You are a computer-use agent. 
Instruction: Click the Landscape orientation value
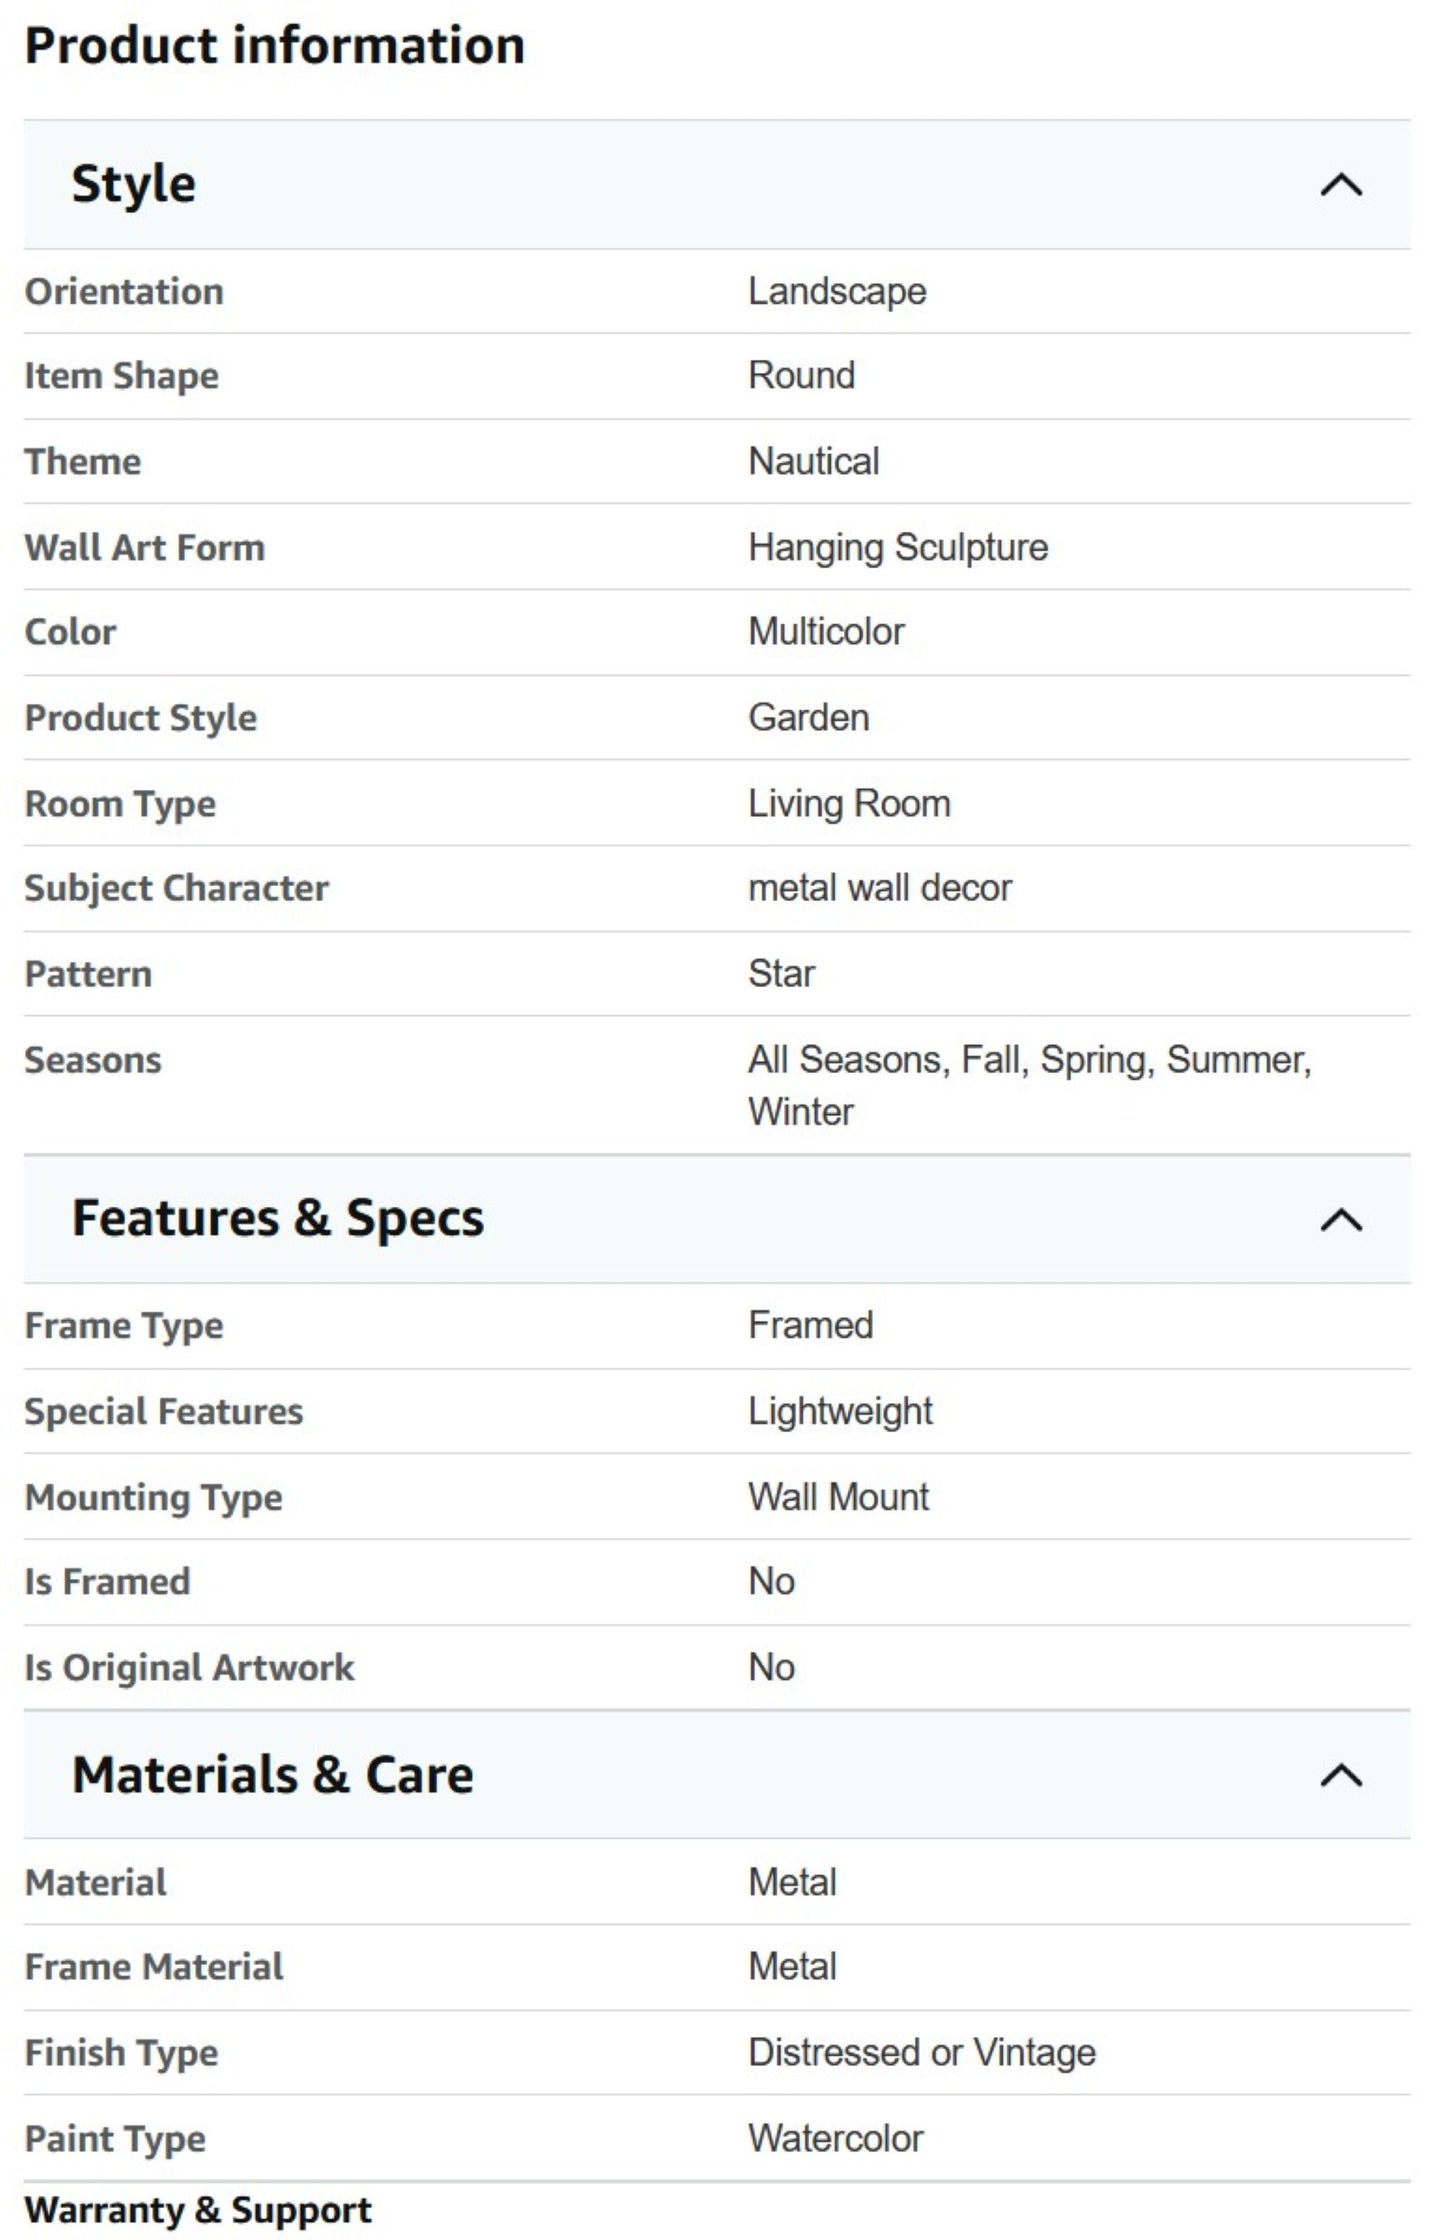point(837,292)
